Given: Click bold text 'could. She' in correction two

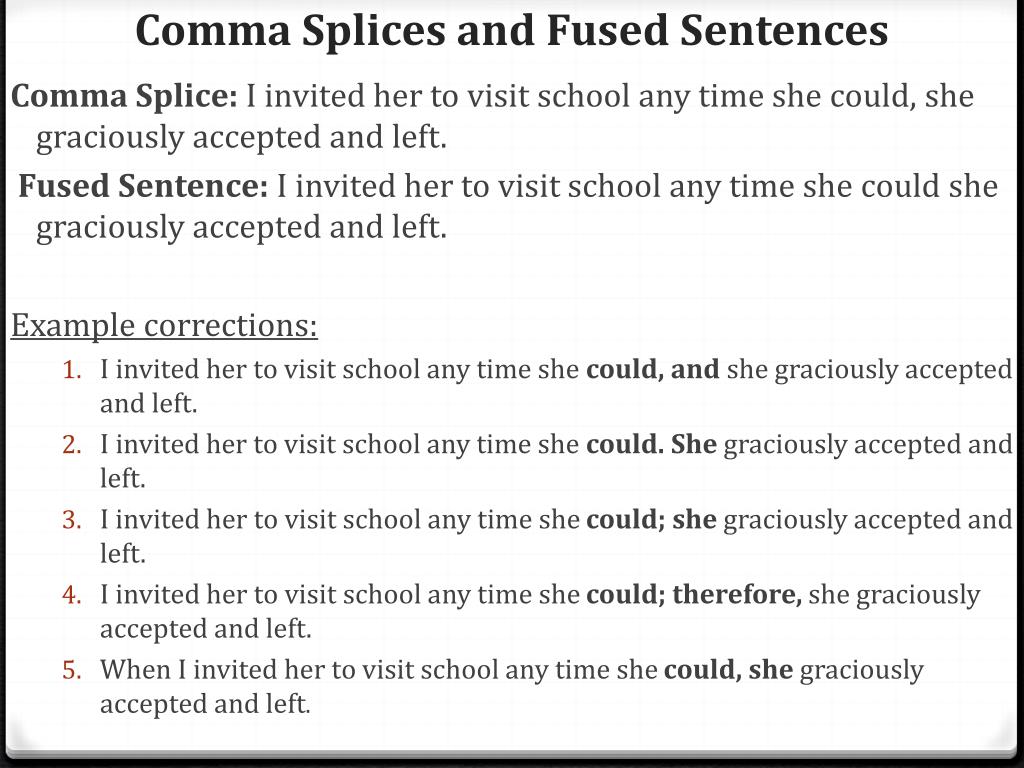Looking at the screenshot, I should 651,445.
